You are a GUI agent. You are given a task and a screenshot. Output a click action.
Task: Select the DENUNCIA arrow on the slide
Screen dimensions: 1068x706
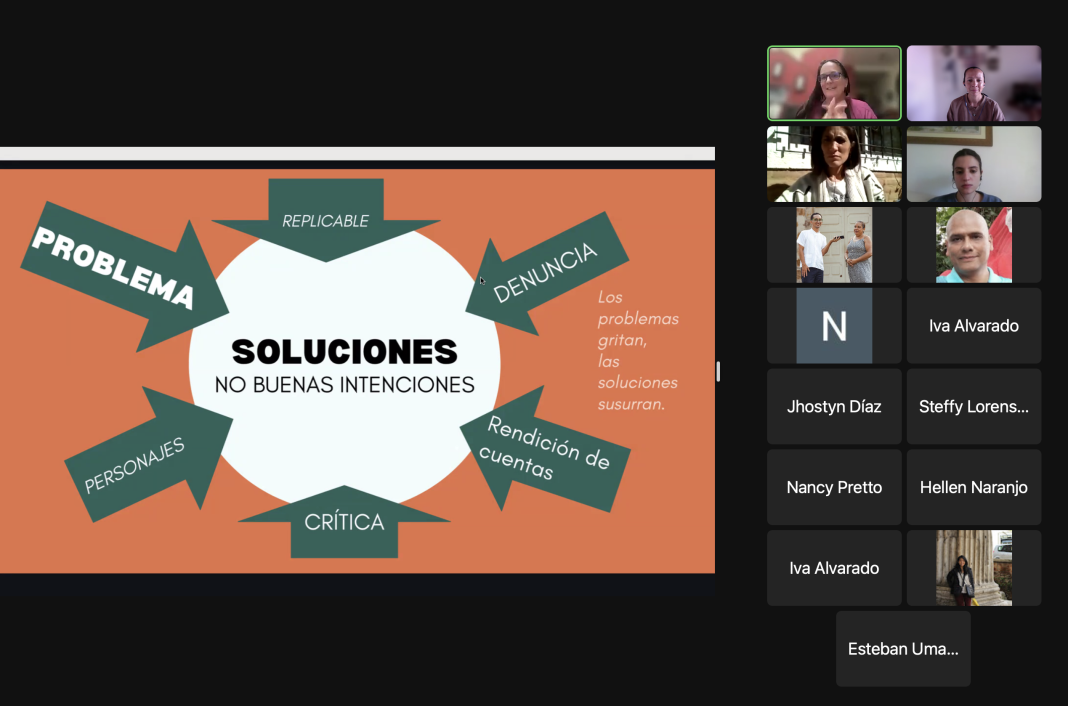tap(546, 270)
